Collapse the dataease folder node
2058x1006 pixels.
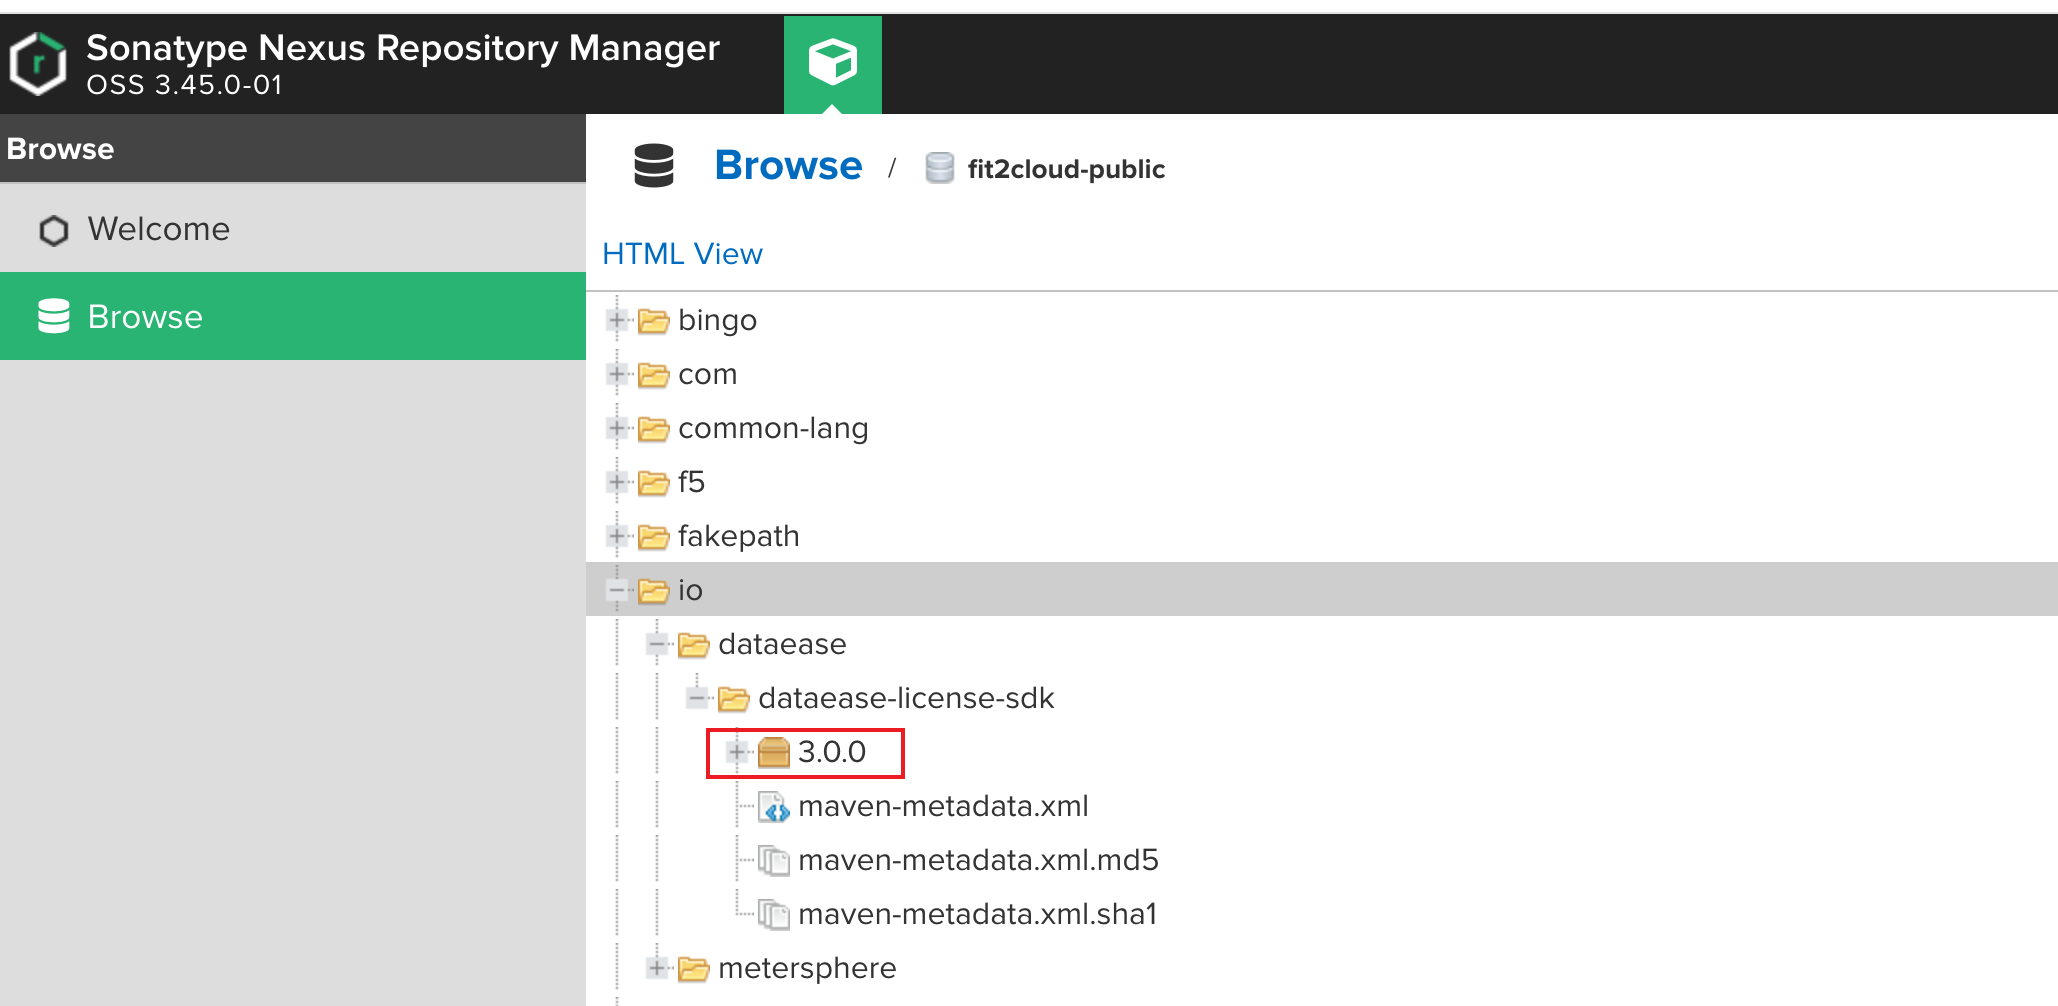point(657,644)
